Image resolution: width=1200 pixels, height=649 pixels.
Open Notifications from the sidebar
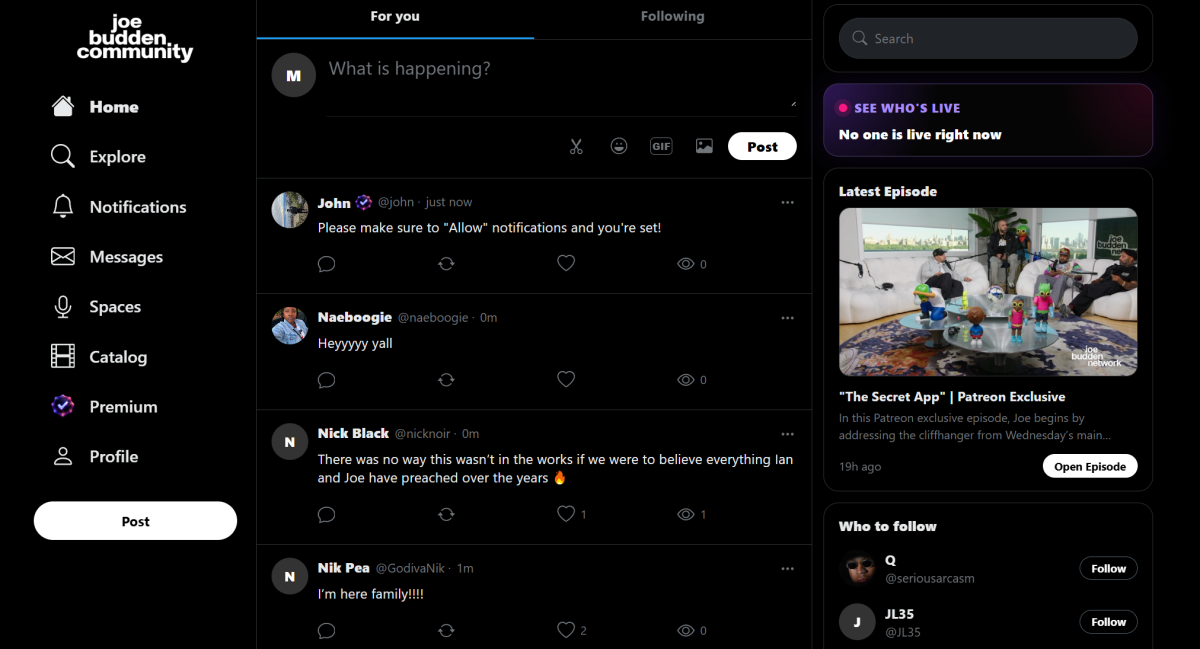[118, 207]
